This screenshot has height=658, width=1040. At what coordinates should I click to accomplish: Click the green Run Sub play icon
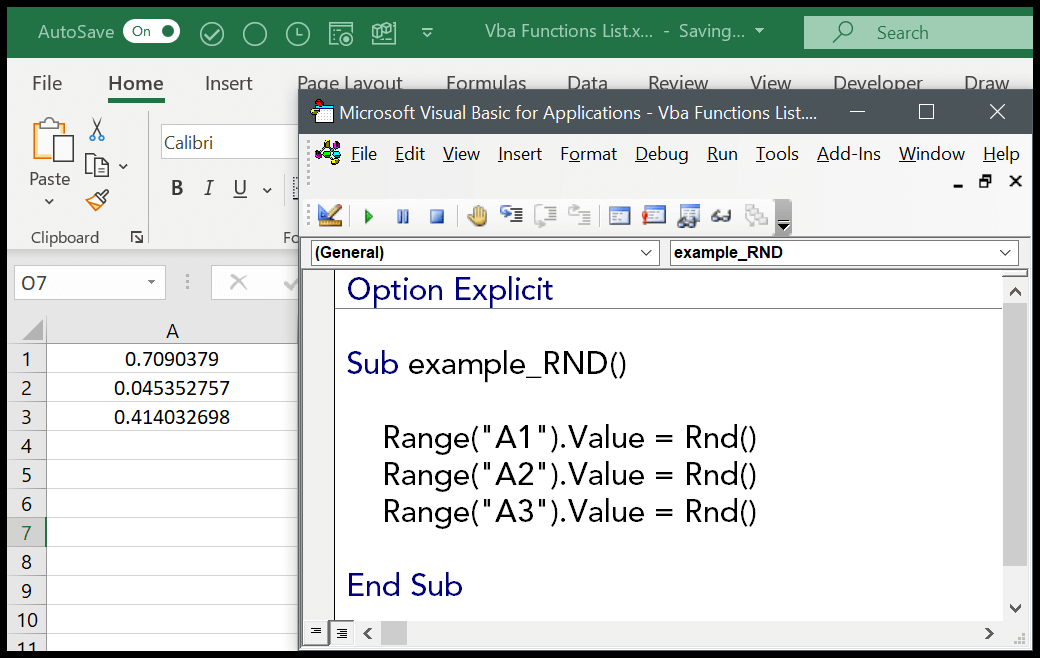tap(369, 216)
